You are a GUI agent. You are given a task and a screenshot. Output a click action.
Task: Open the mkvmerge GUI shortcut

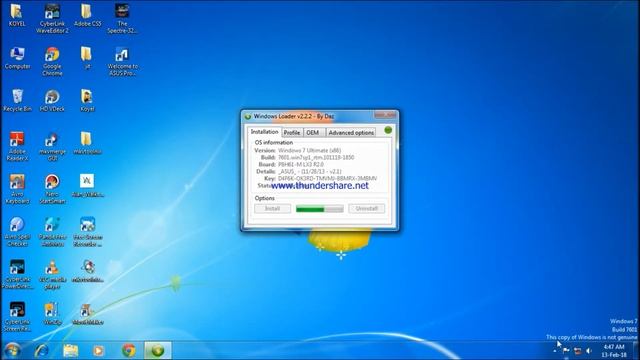52,146
